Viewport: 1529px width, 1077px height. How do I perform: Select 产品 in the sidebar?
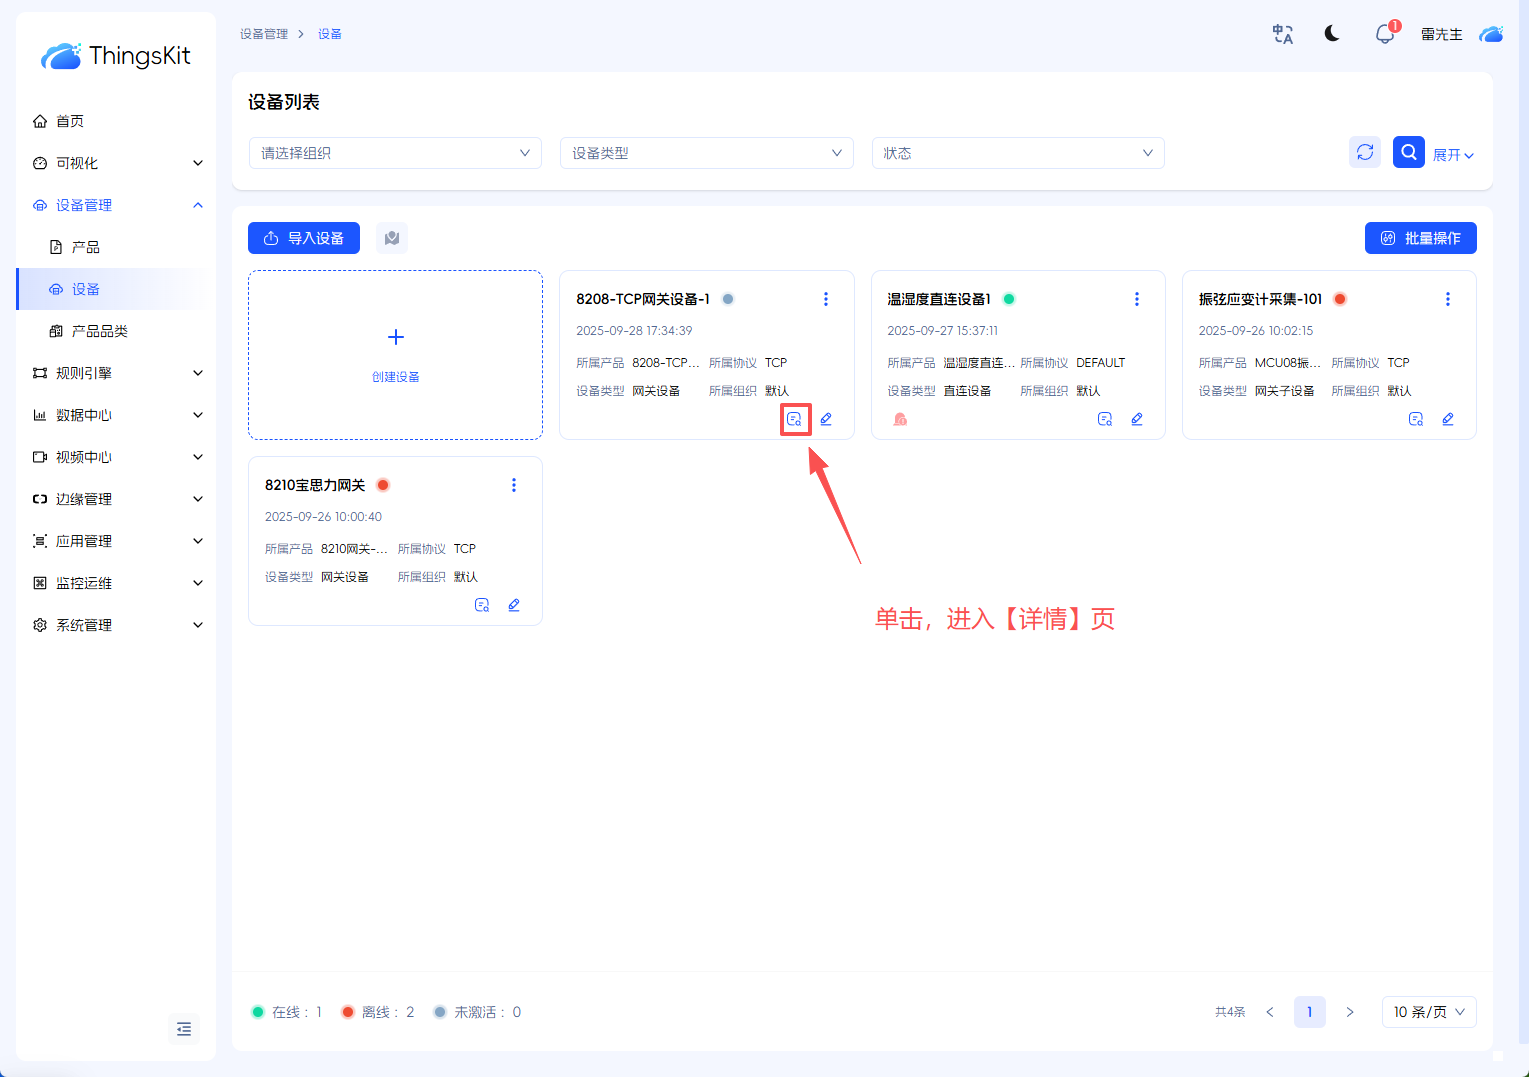point(86,247)
